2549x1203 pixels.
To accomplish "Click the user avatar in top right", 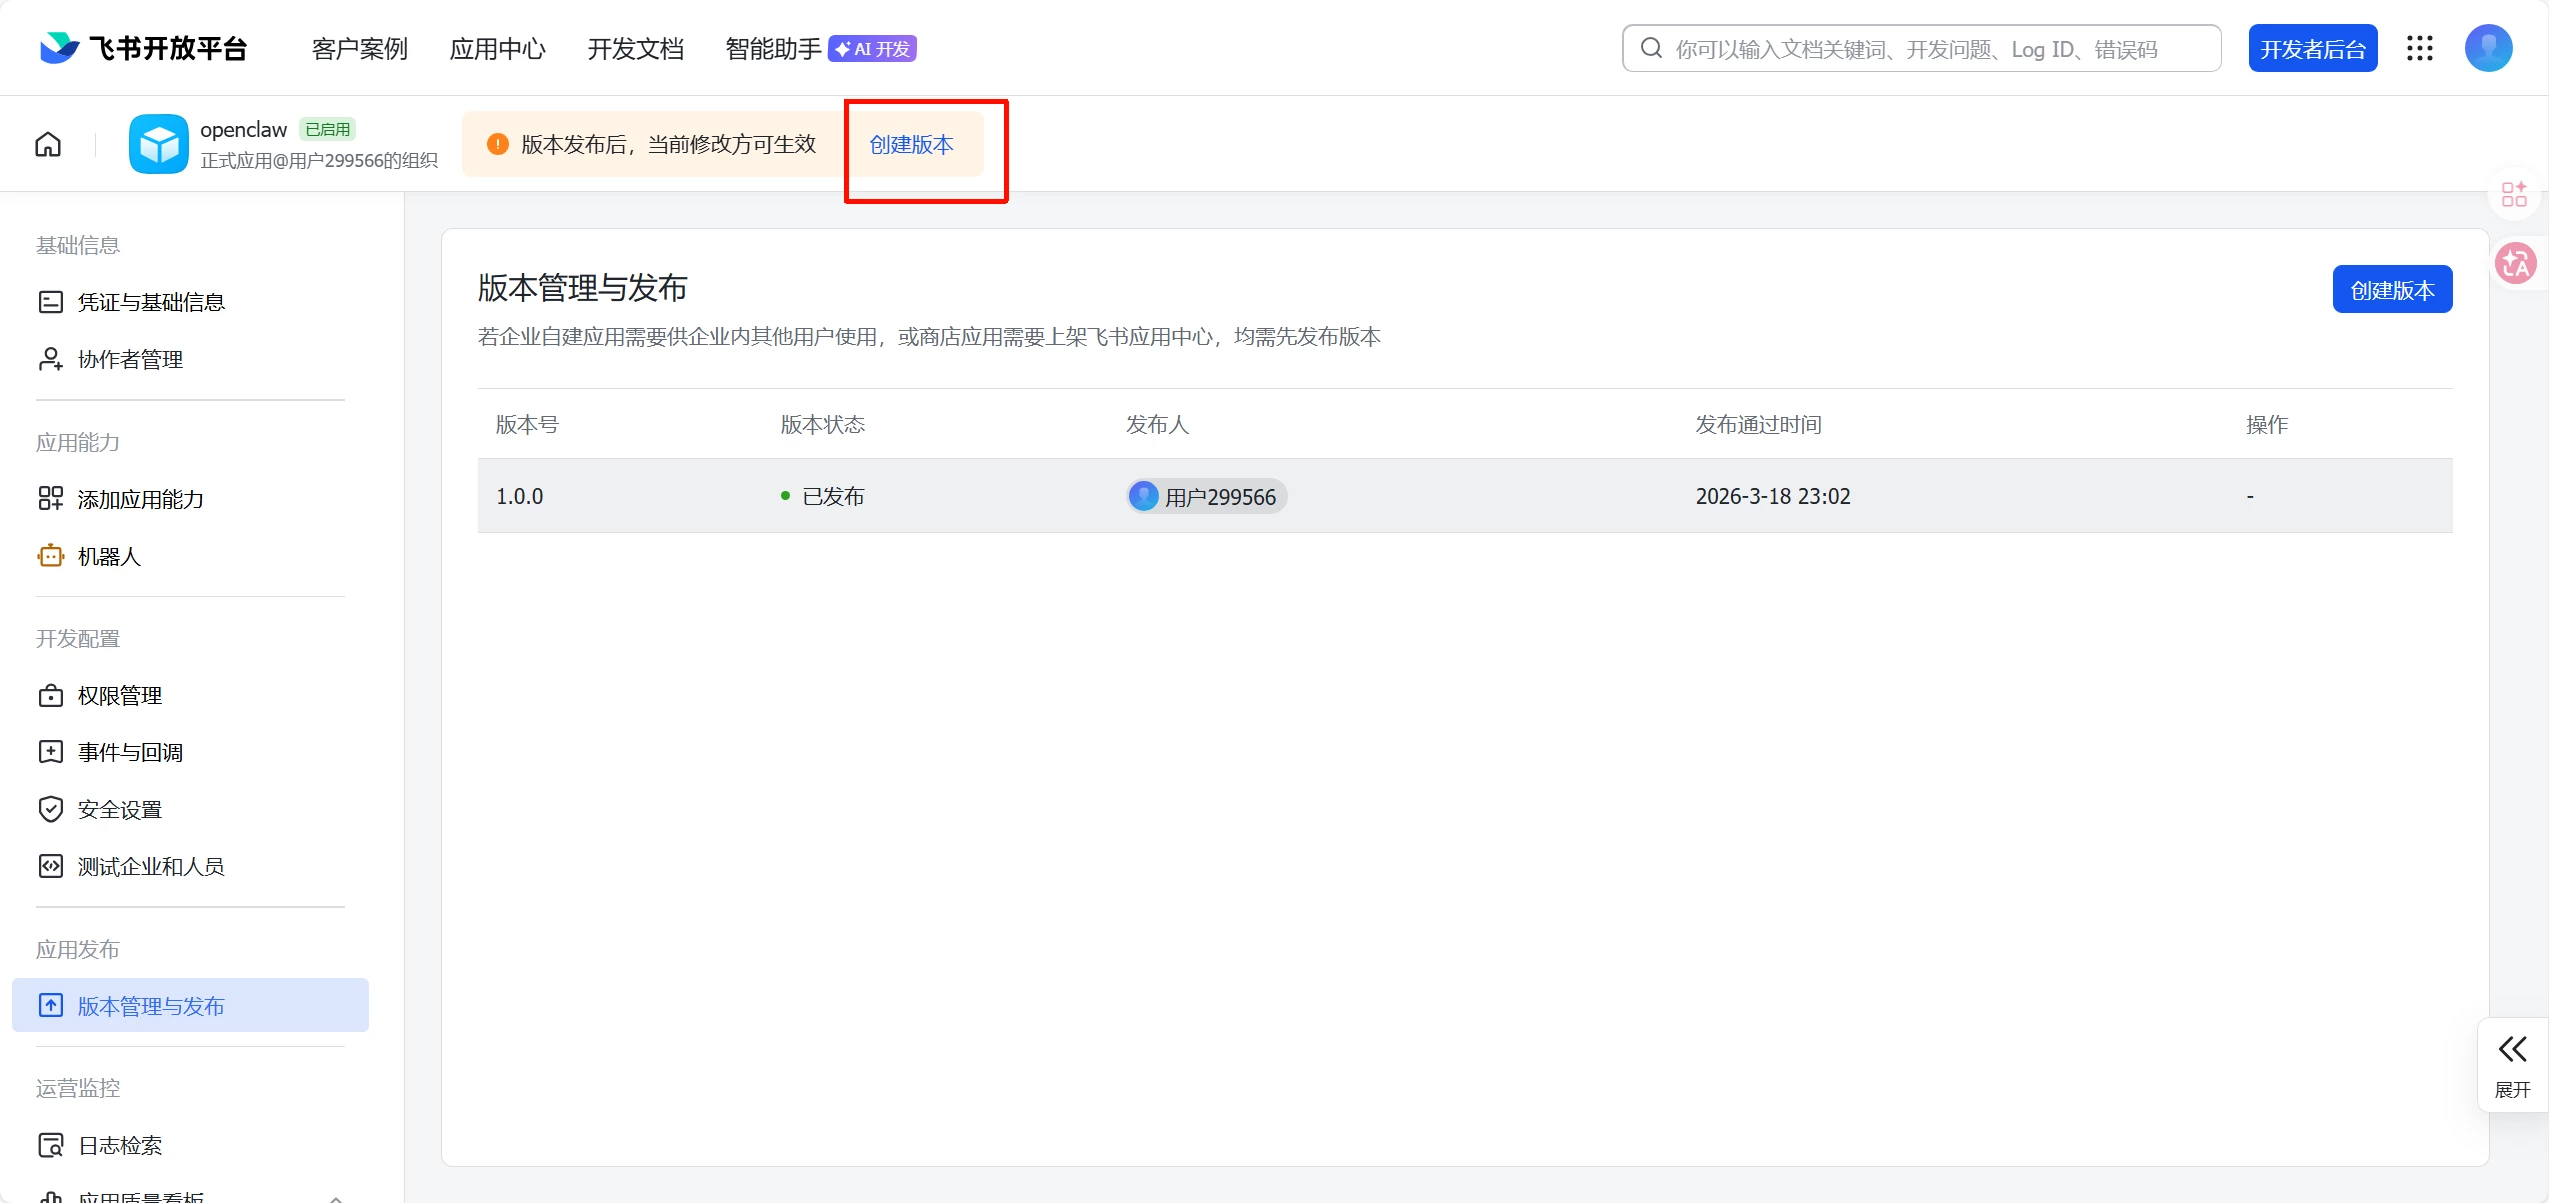I will point(2488,48).
